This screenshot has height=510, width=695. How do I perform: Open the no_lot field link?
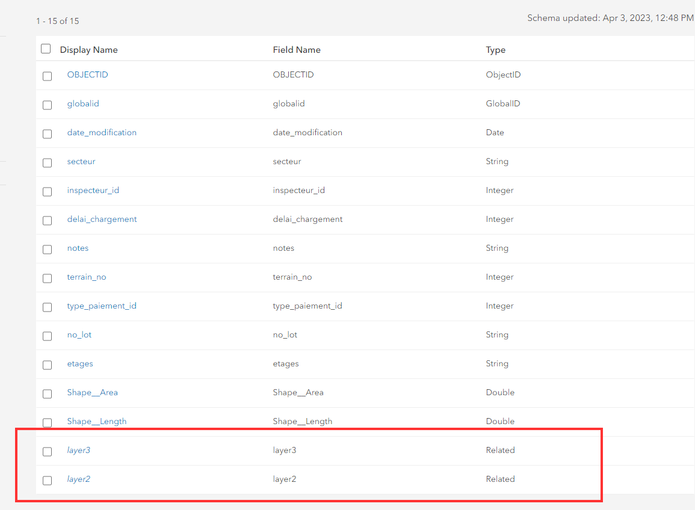[x=79, y=335]
